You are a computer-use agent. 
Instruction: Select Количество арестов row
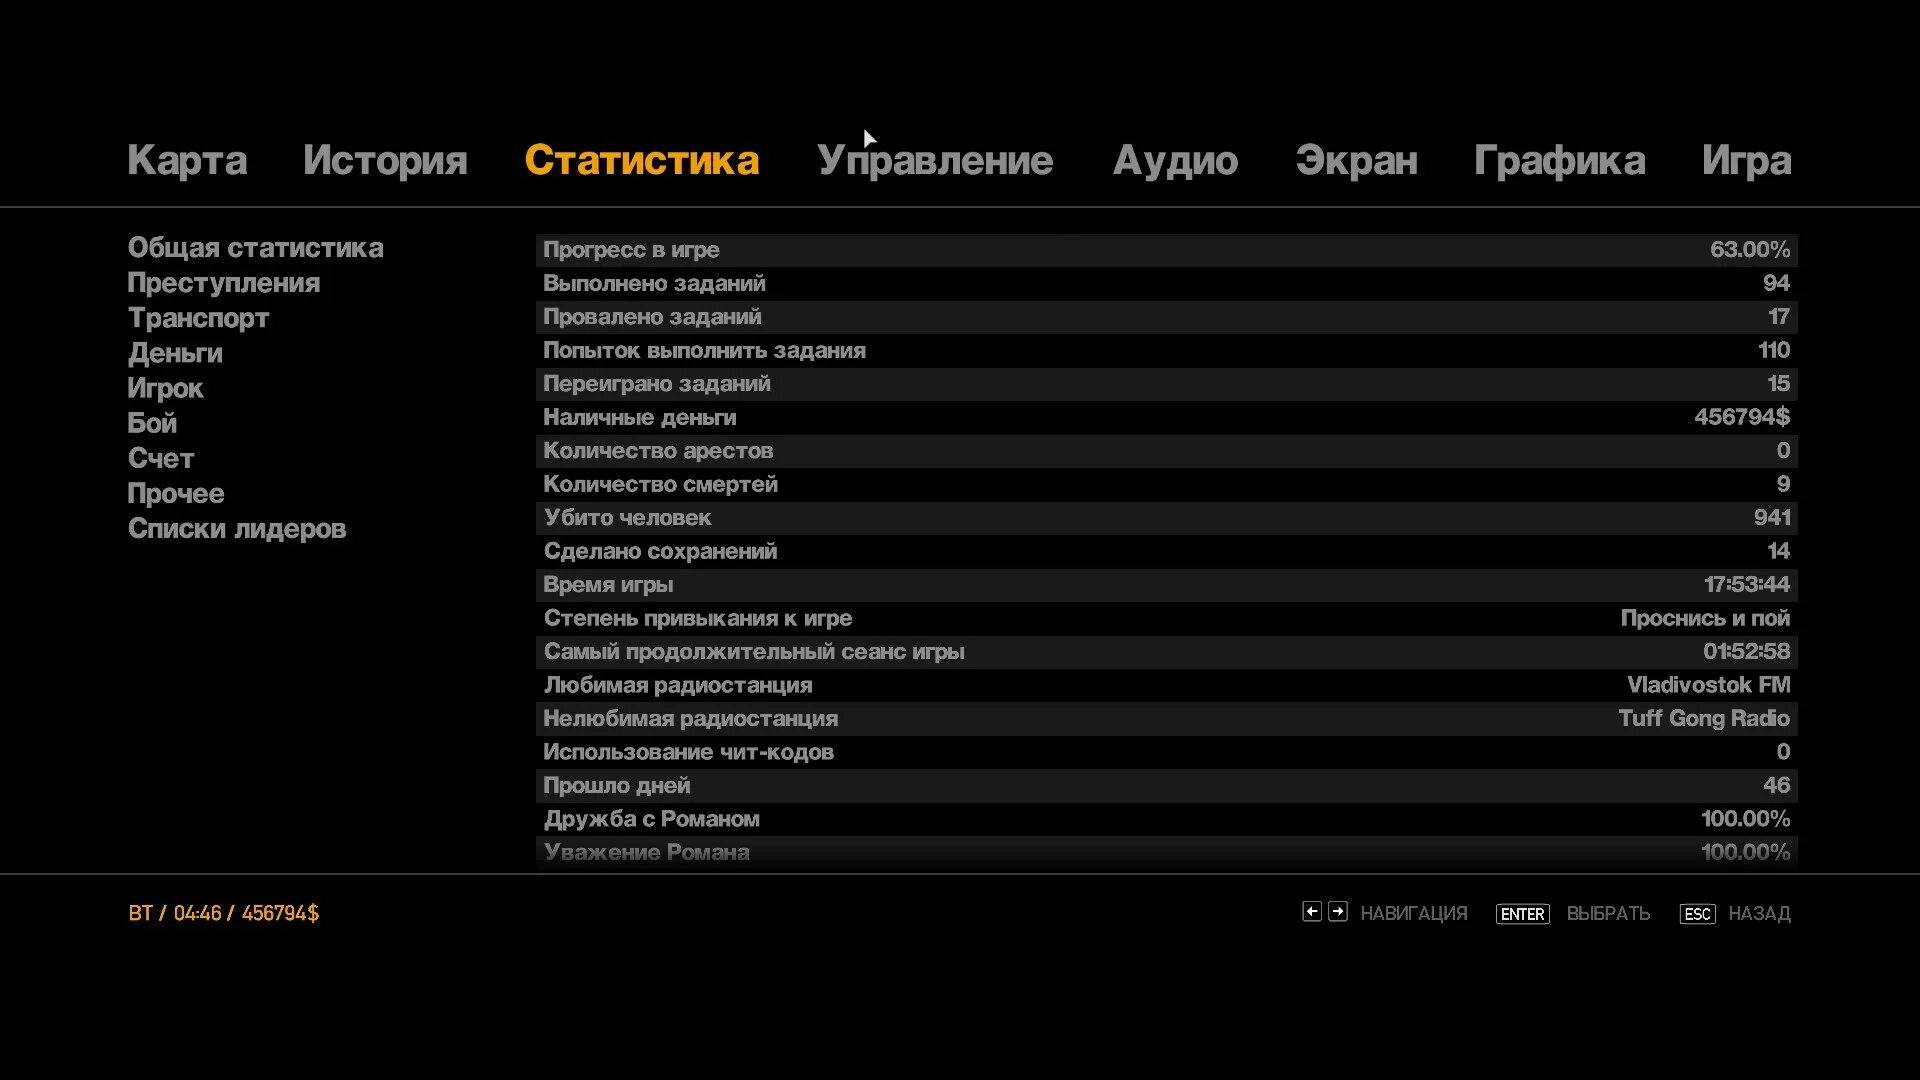[x=1166, y=451]
